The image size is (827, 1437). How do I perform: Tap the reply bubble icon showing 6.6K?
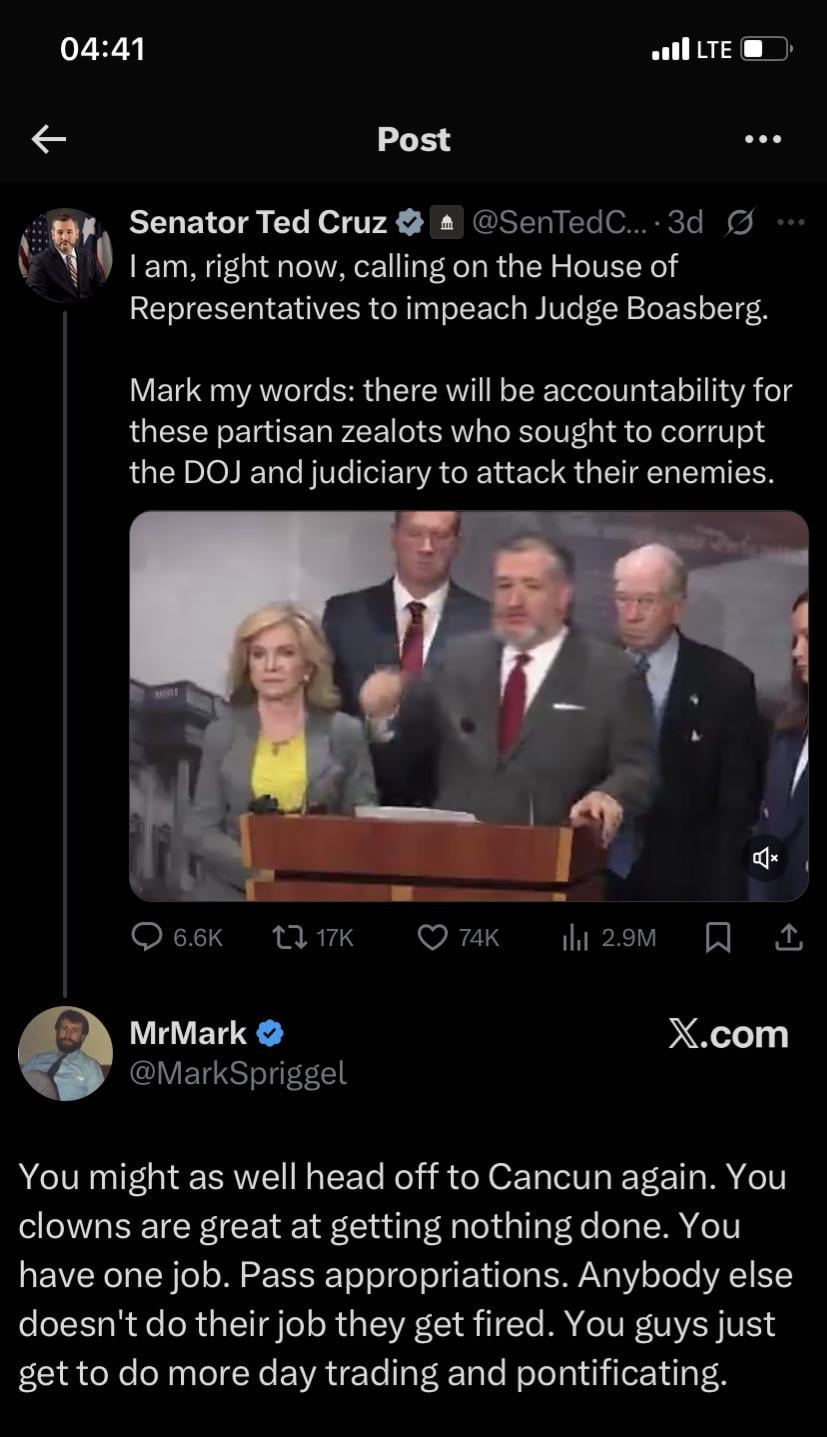coord(148,937)
